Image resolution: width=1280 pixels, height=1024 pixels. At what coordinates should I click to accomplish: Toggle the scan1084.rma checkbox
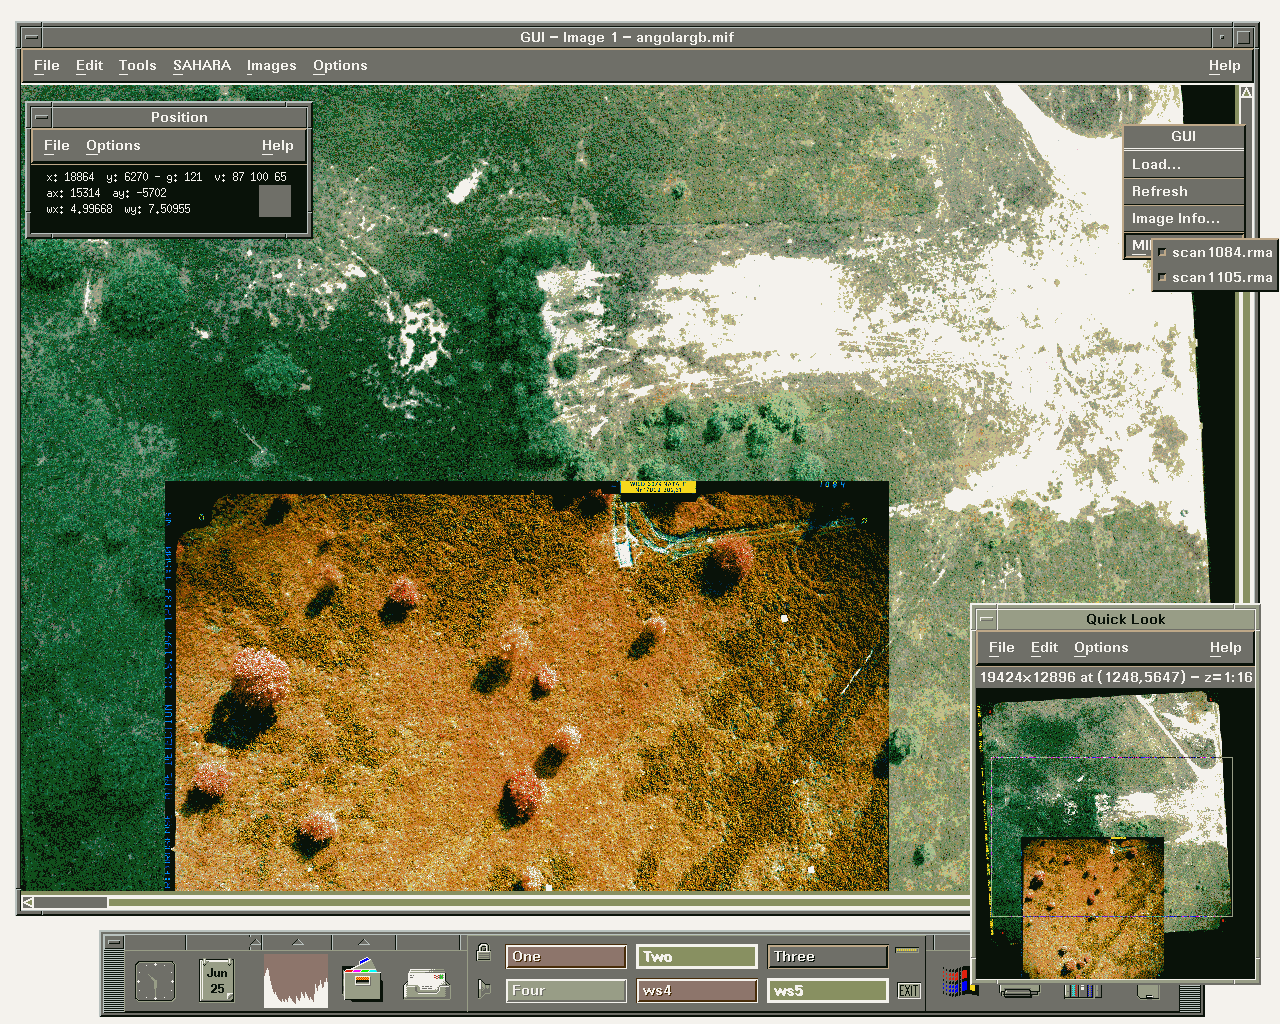point(1162,253)
